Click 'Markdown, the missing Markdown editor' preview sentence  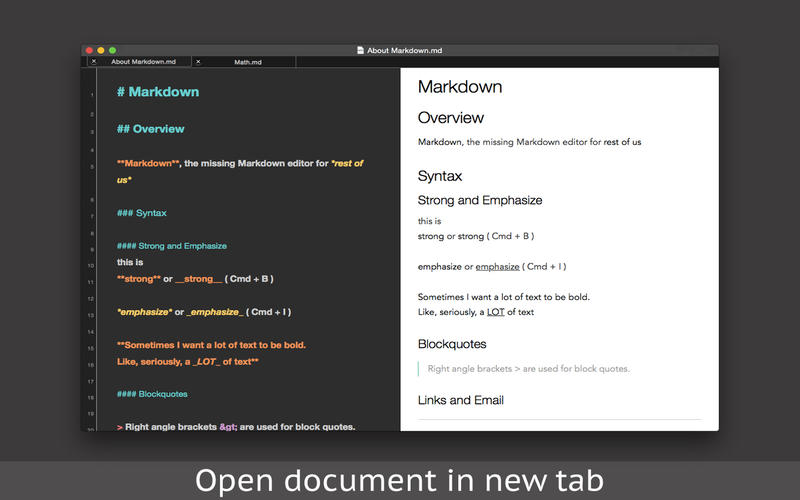point(530,142)
